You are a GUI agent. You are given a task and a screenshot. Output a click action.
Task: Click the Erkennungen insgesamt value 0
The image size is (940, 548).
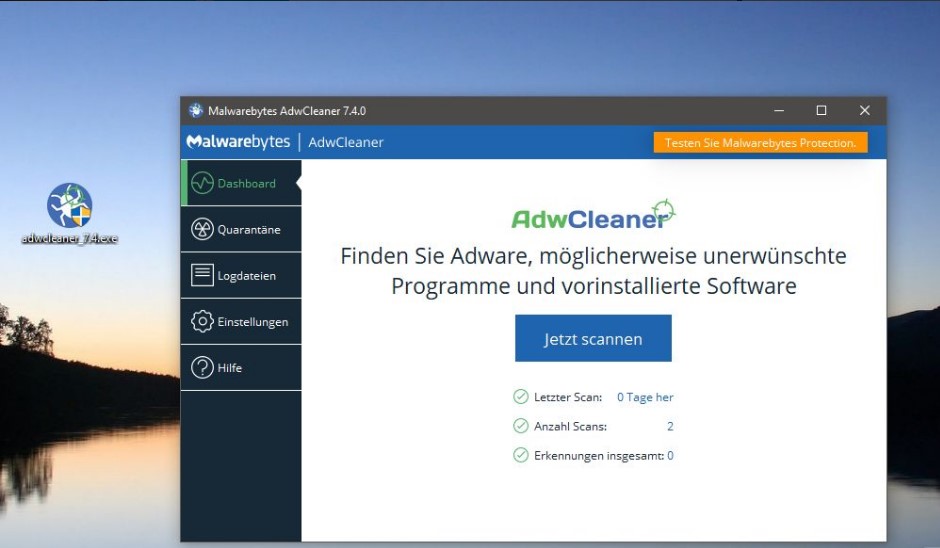pos(670,456)
